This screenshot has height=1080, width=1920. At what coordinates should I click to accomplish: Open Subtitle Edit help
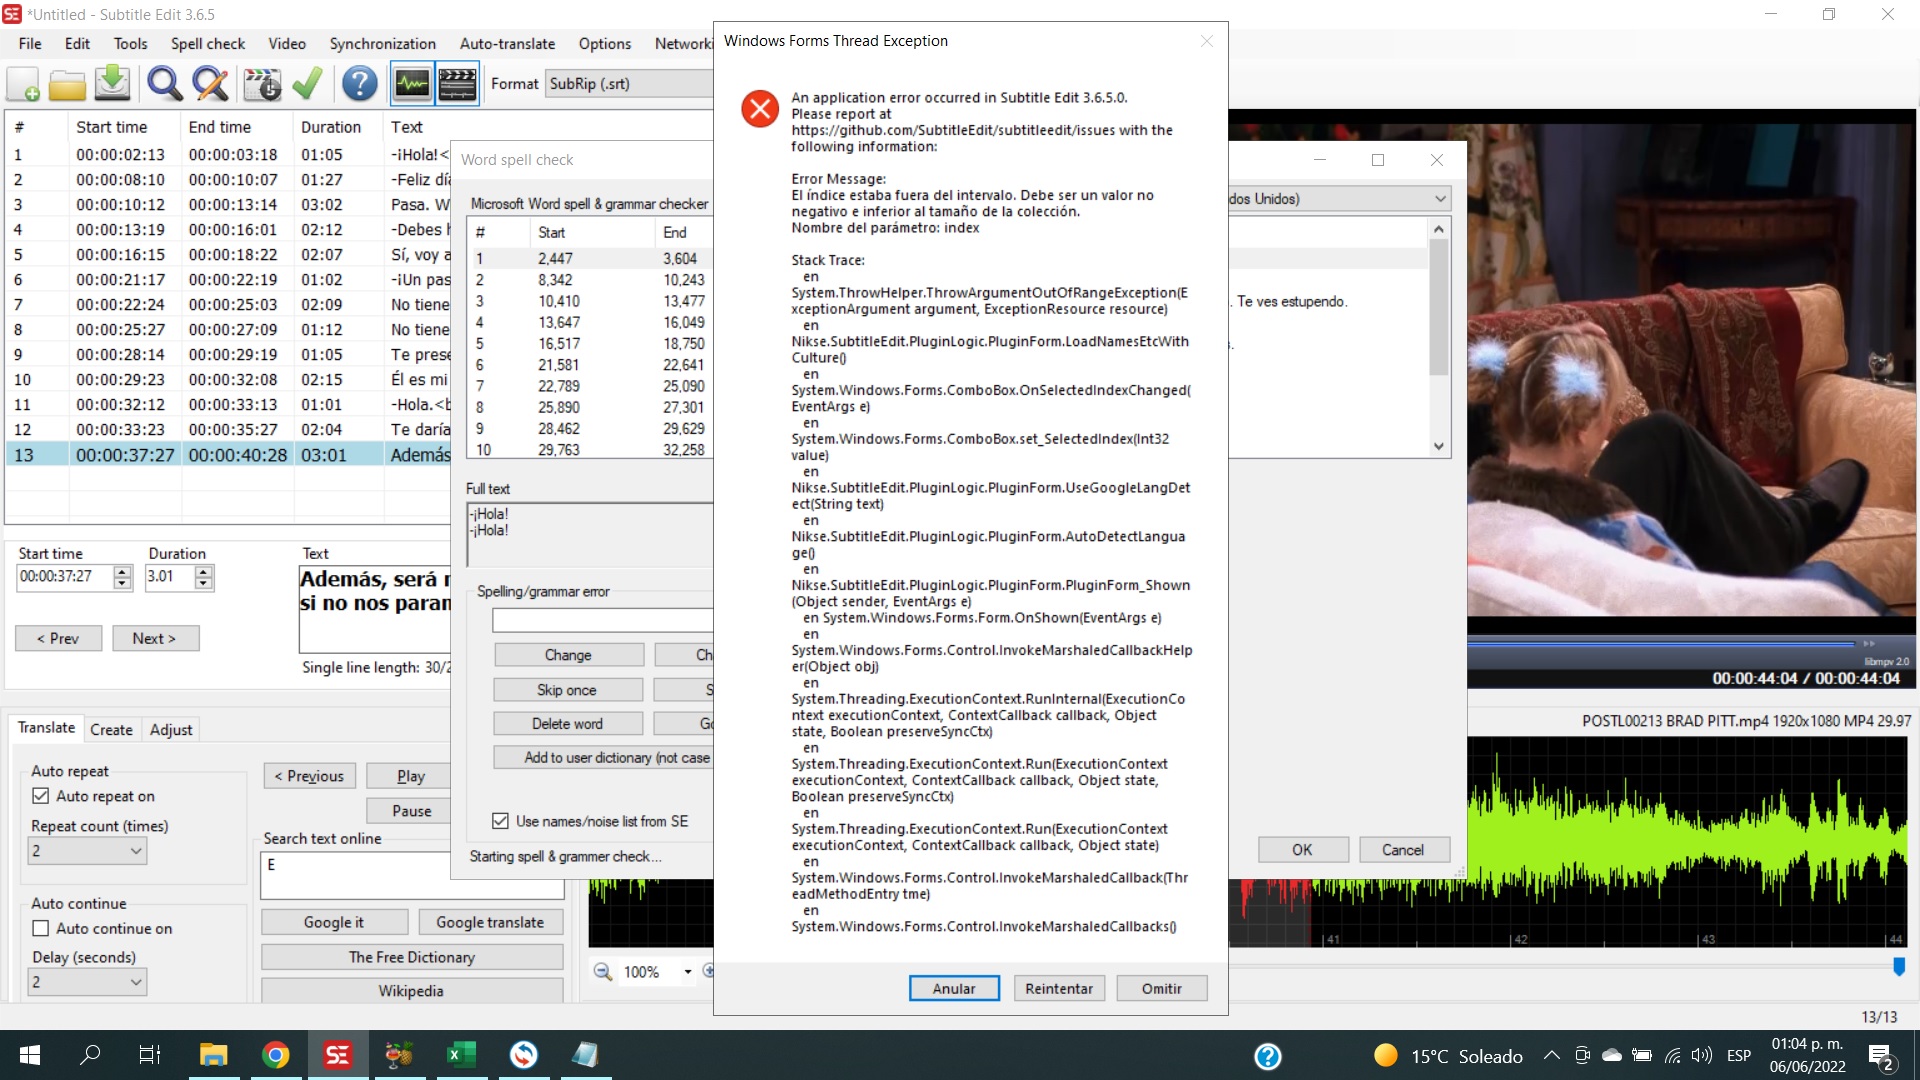click(x=358, y=84)
